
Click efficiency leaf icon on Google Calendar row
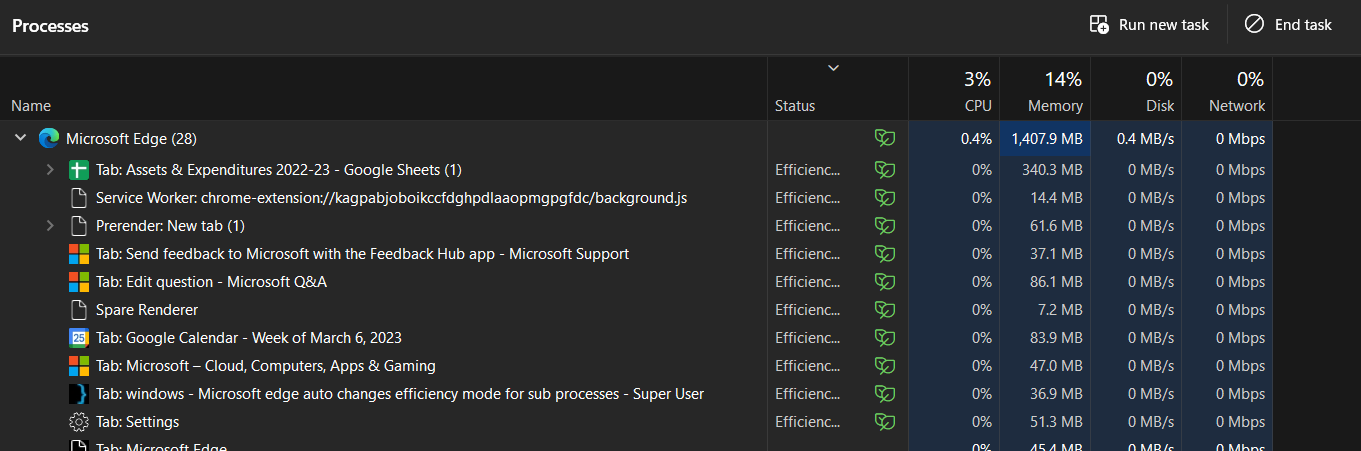tap(885, 338)
